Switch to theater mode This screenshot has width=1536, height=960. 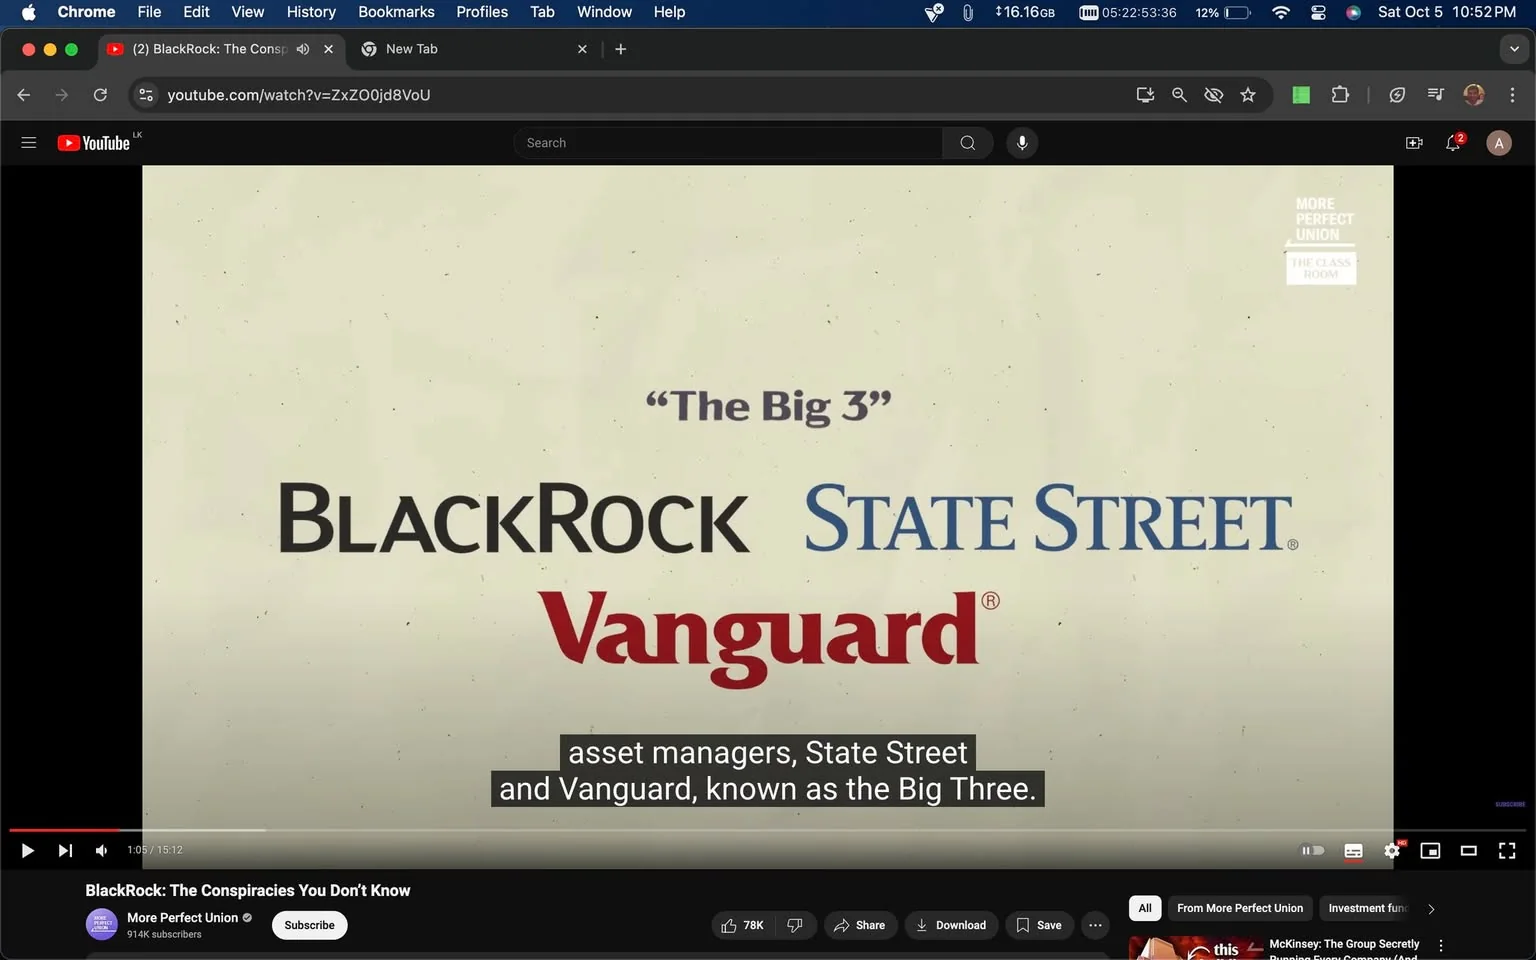pos(1468,851)
